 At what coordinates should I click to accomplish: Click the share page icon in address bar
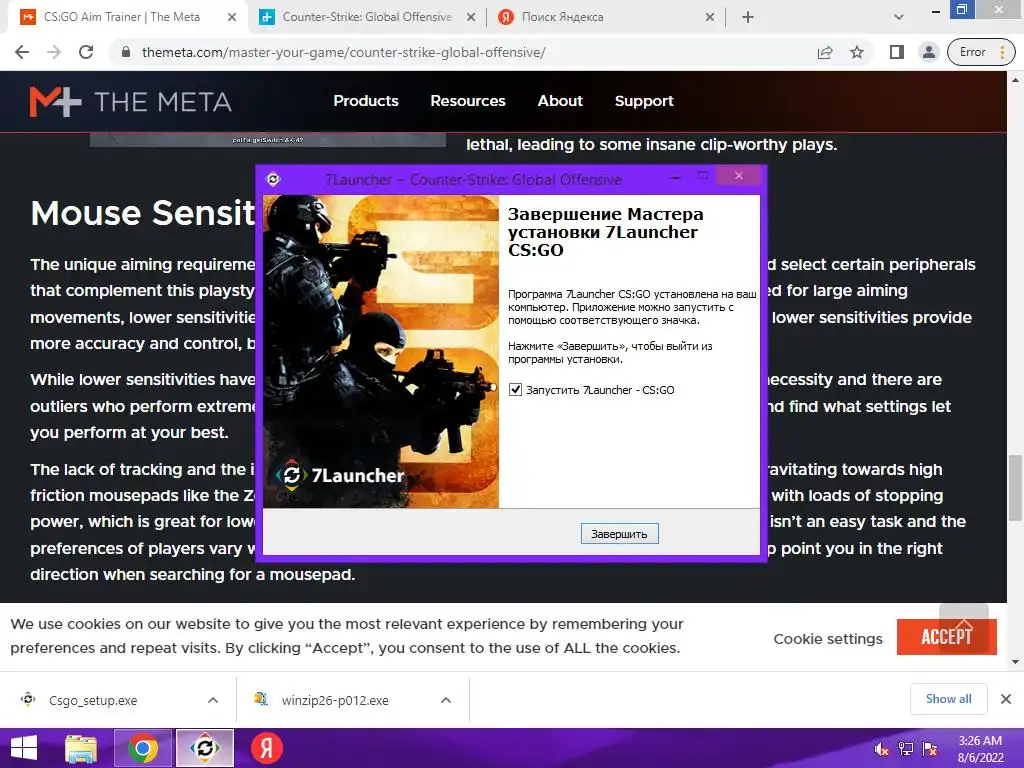(825, 52)
